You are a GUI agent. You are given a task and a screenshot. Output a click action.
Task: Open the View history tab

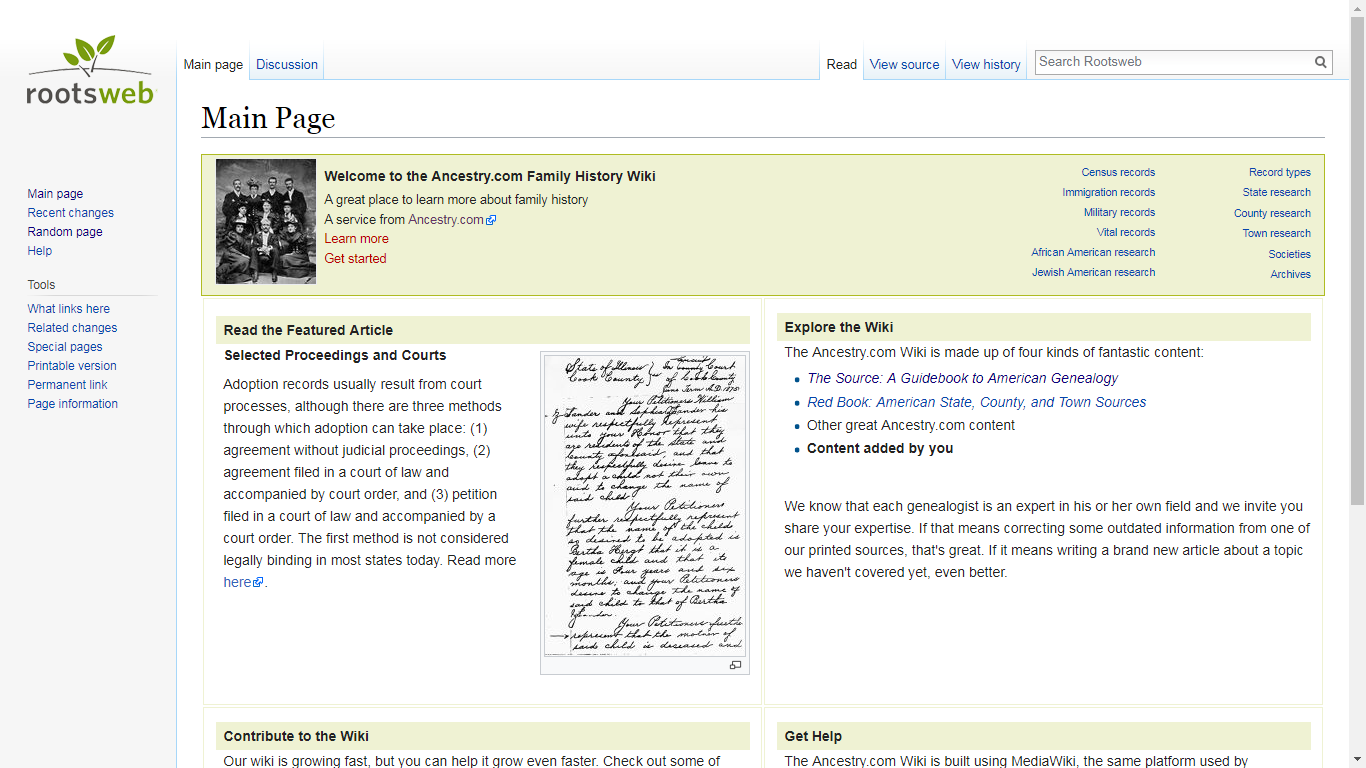[x=986, y=64]
